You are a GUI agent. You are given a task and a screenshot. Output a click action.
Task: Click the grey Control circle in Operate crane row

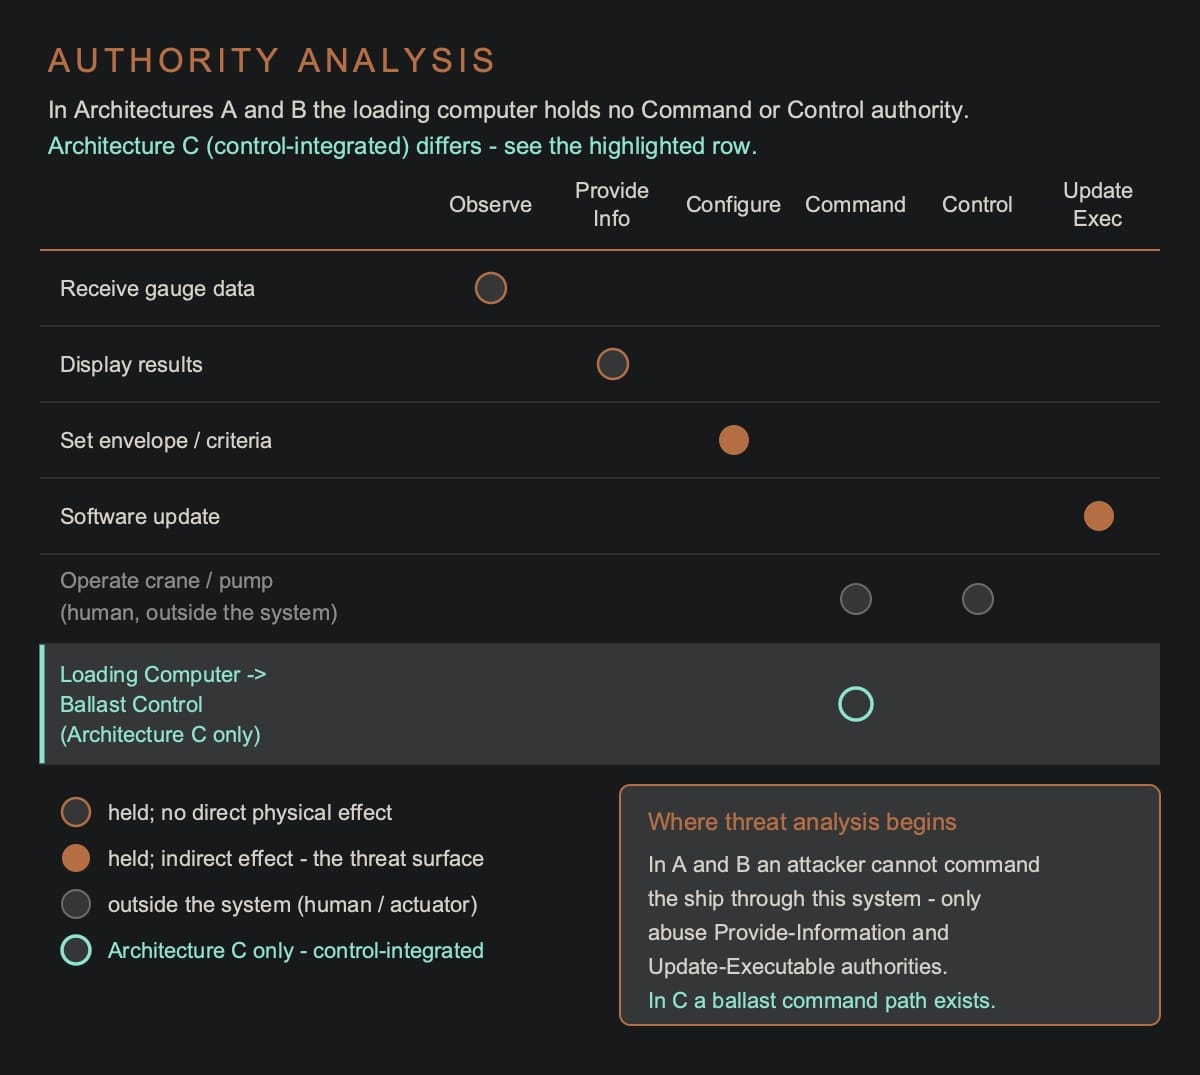[977, 599]
